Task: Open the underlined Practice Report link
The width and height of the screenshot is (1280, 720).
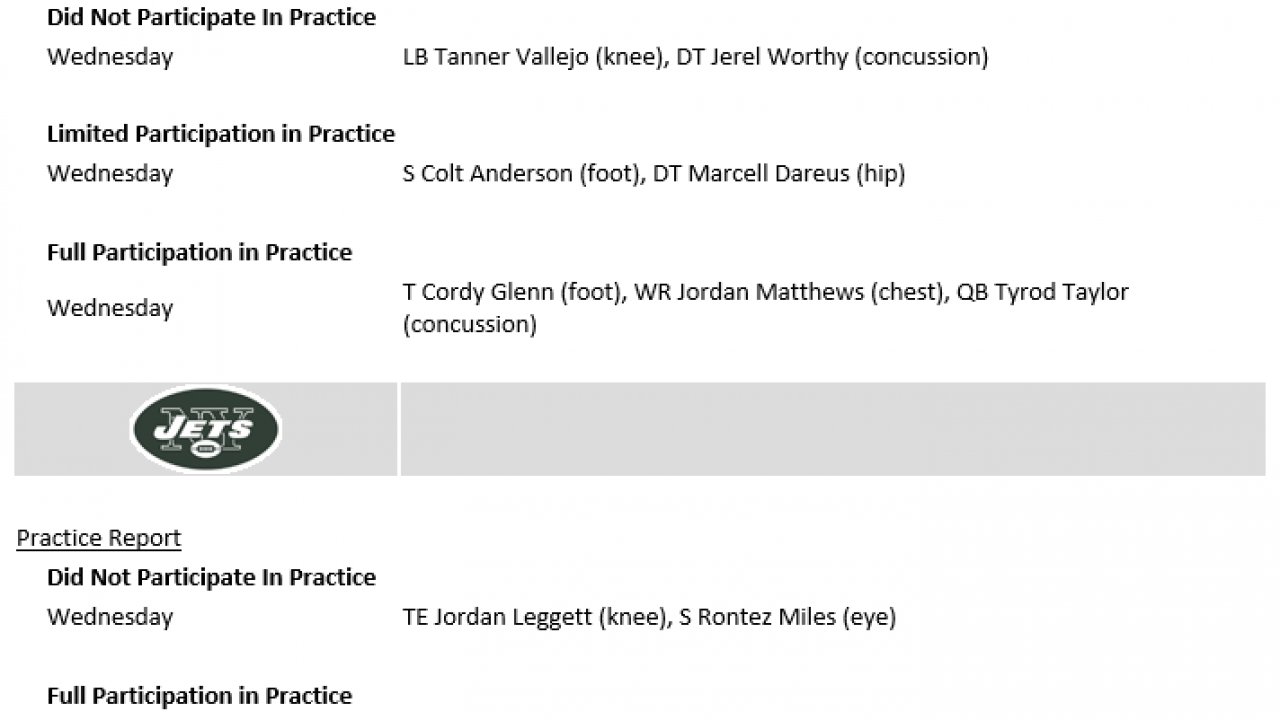Action: click(99, 538)
